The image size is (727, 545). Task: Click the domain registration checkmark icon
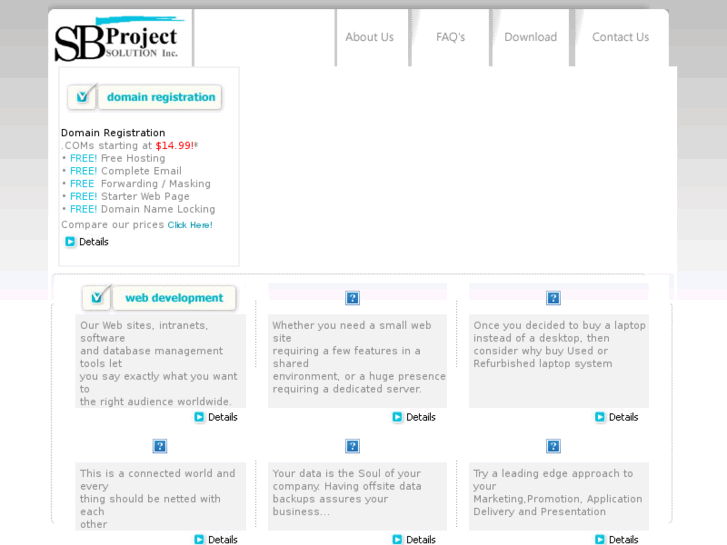click(x=83, y=96)
